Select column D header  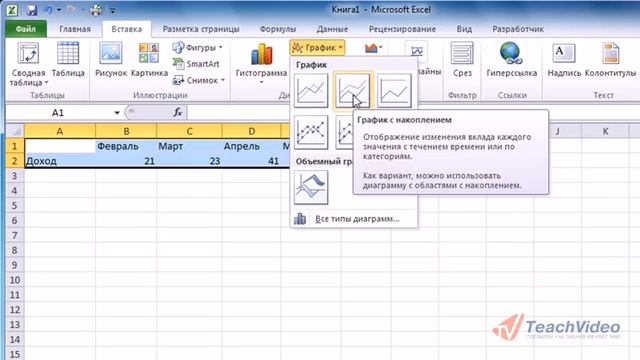click(x=251, y=131)
